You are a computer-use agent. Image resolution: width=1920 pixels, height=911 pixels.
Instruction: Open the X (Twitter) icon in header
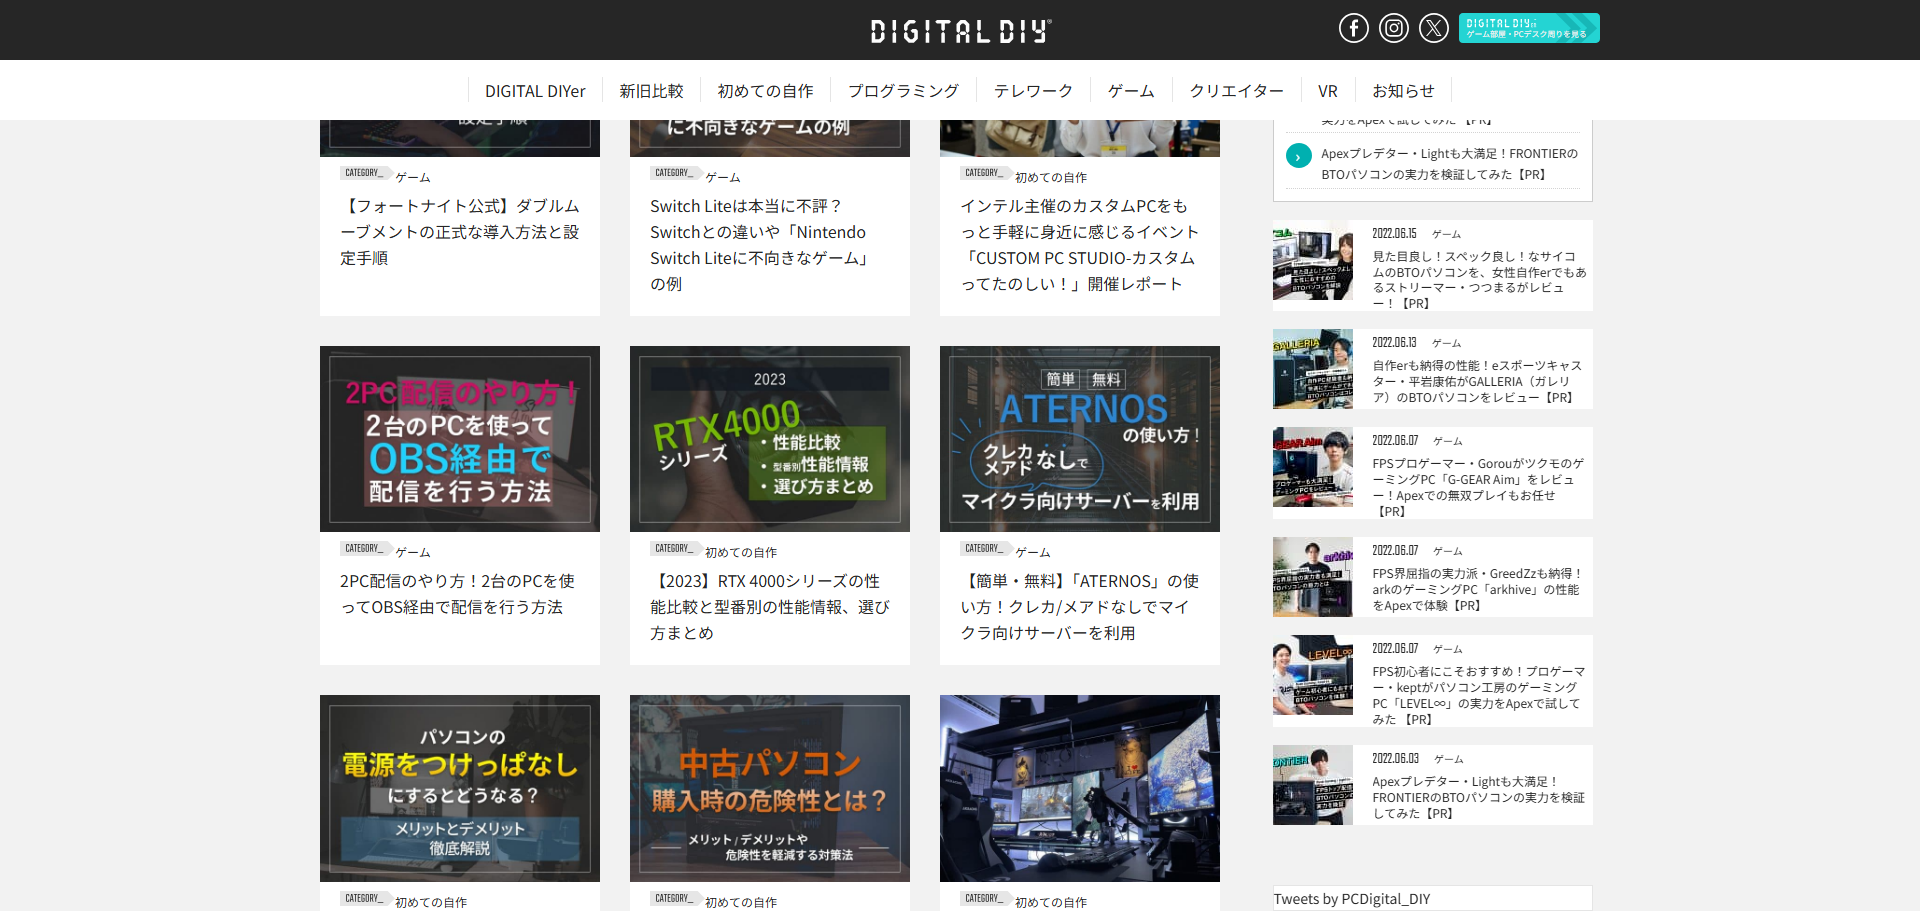pyautogui.click(x=1433, y=28)
